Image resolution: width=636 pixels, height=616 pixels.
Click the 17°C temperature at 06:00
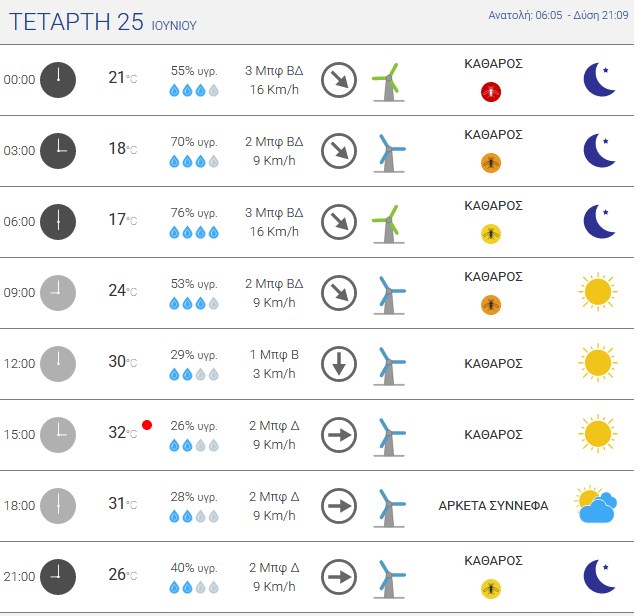point(122,219)
